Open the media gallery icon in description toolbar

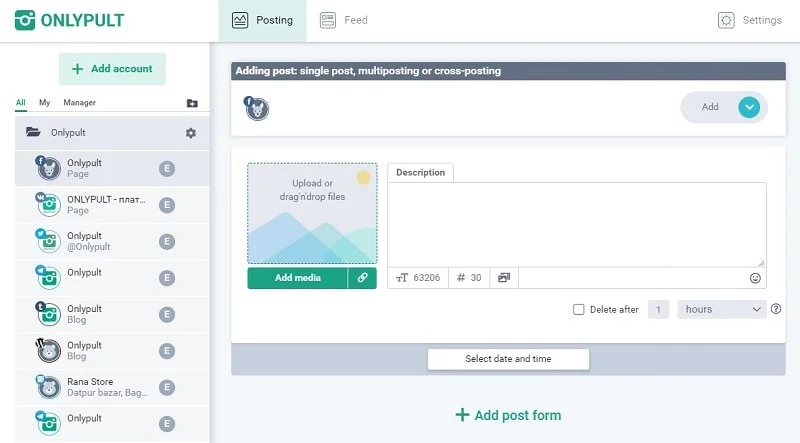pos(503,278)
